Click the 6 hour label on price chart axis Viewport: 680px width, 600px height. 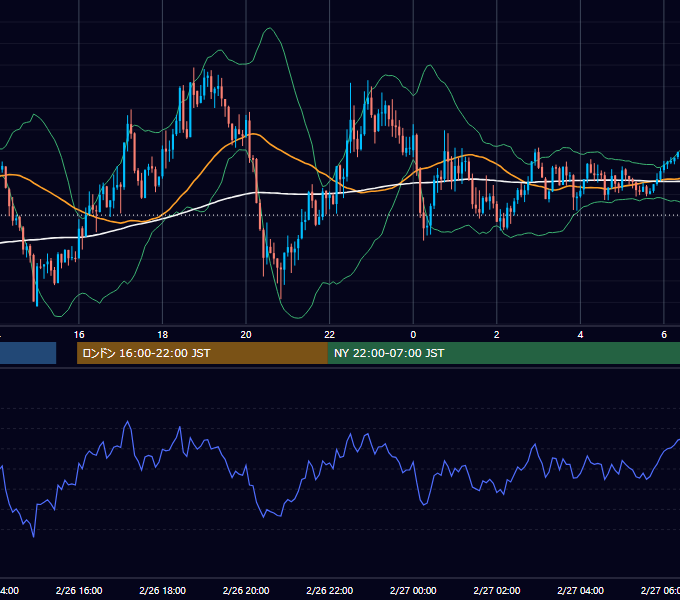(664, 335)
